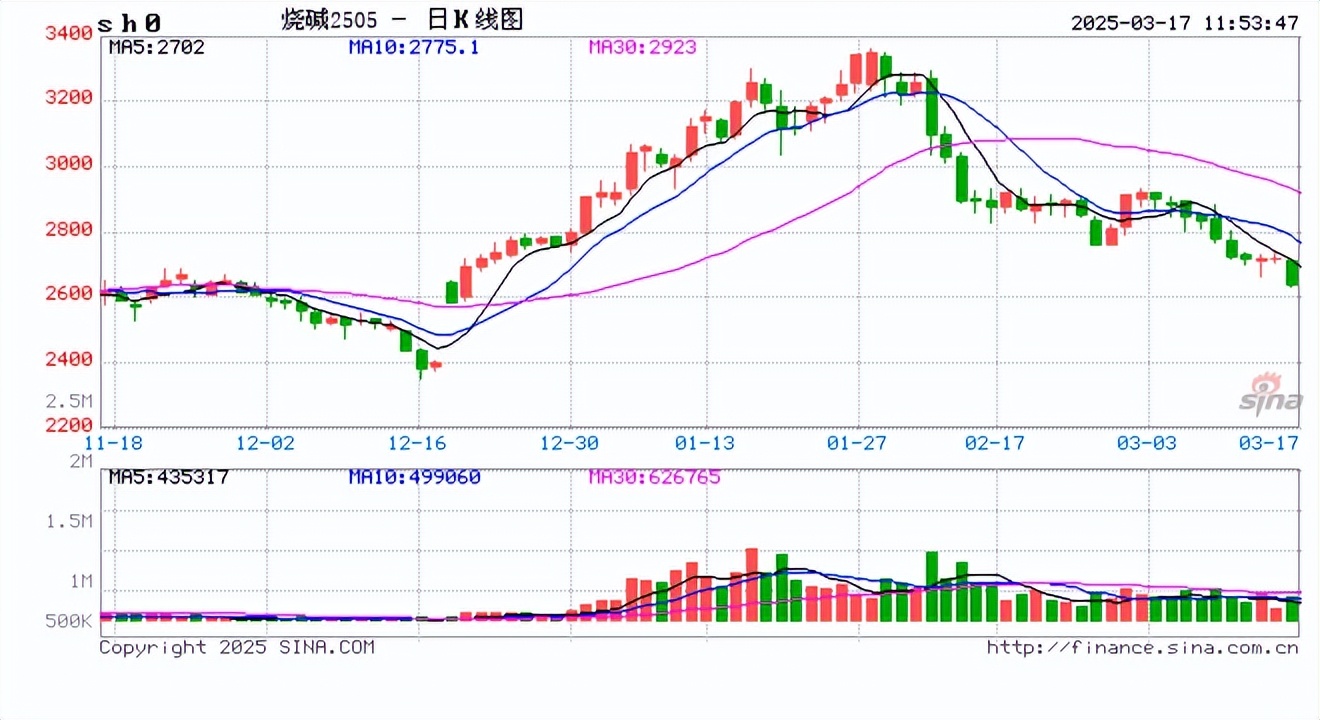Click the 2025-03-17 11:53:47 timestamp

pos(1184,22)
